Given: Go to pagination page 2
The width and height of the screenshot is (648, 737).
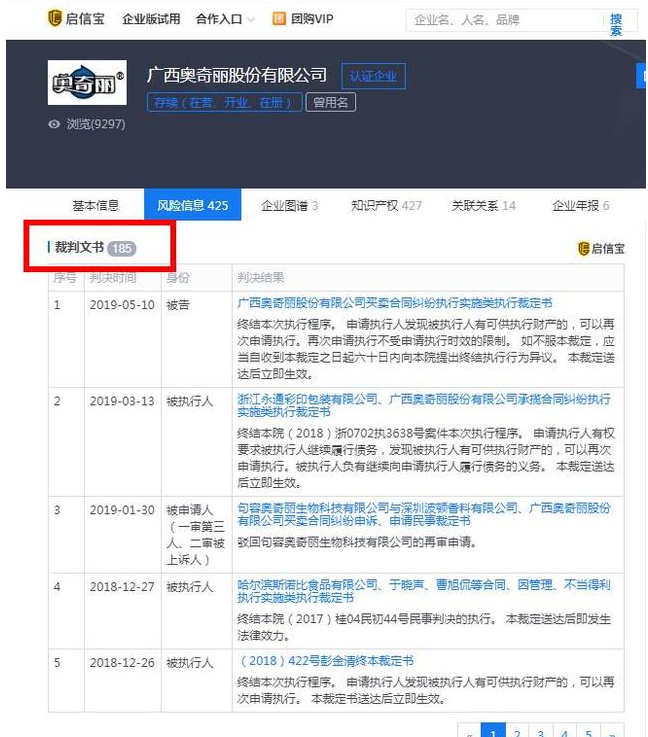Looking at the screenshot, I should coord(517,731).
